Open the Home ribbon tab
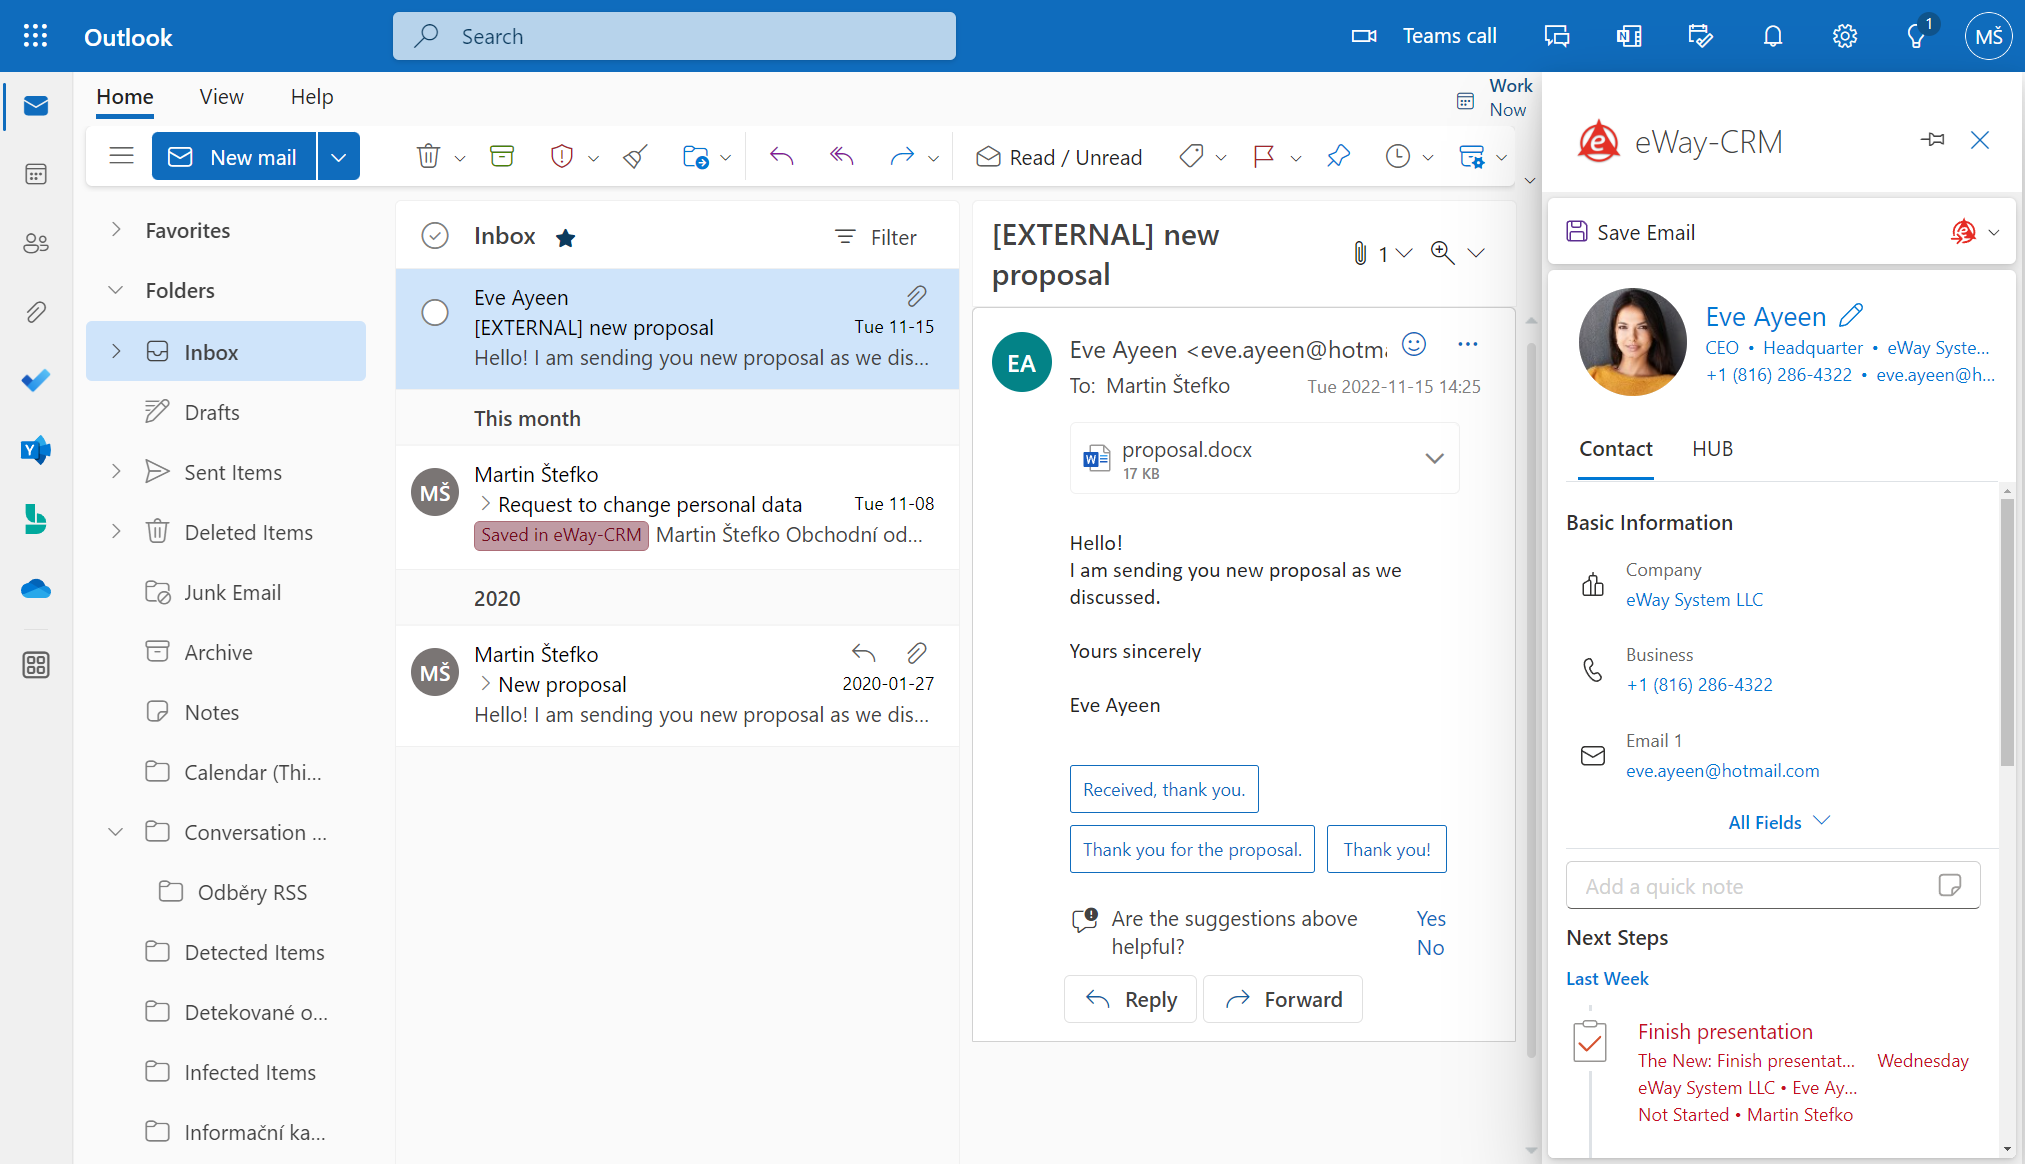Screen dimensions: 2025x1164 click(x=125, y=97)
